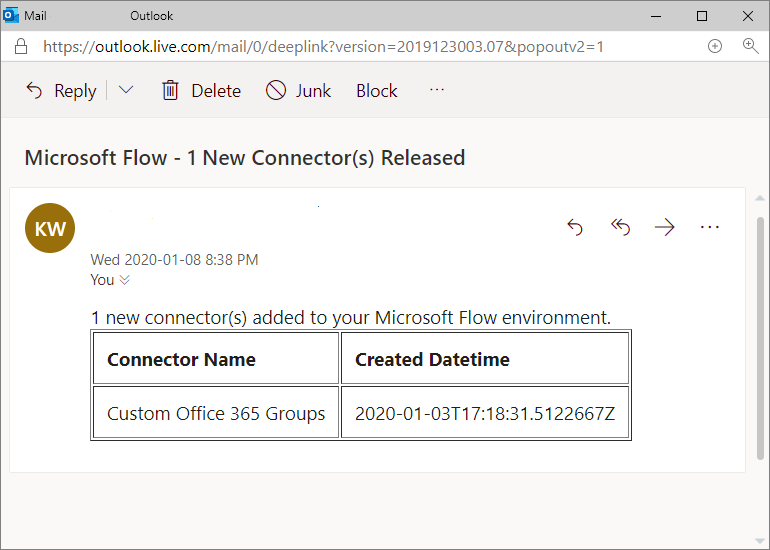
Task: Click the 'Connector Name' column header
Action: (x=216, y=358)
